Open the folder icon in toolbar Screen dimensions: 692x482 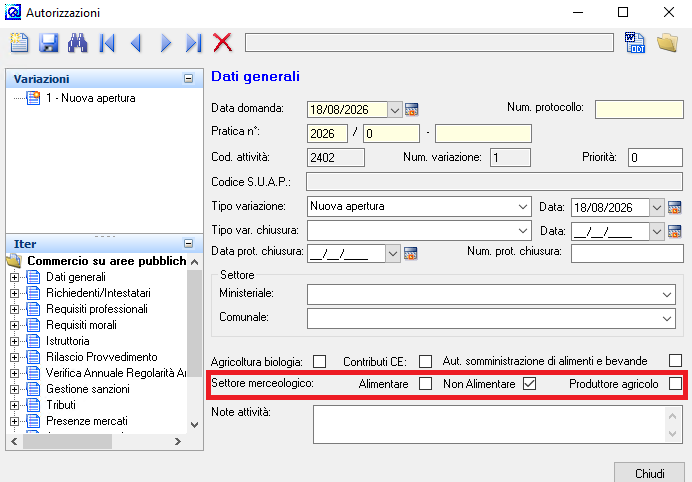pos(667,43)
